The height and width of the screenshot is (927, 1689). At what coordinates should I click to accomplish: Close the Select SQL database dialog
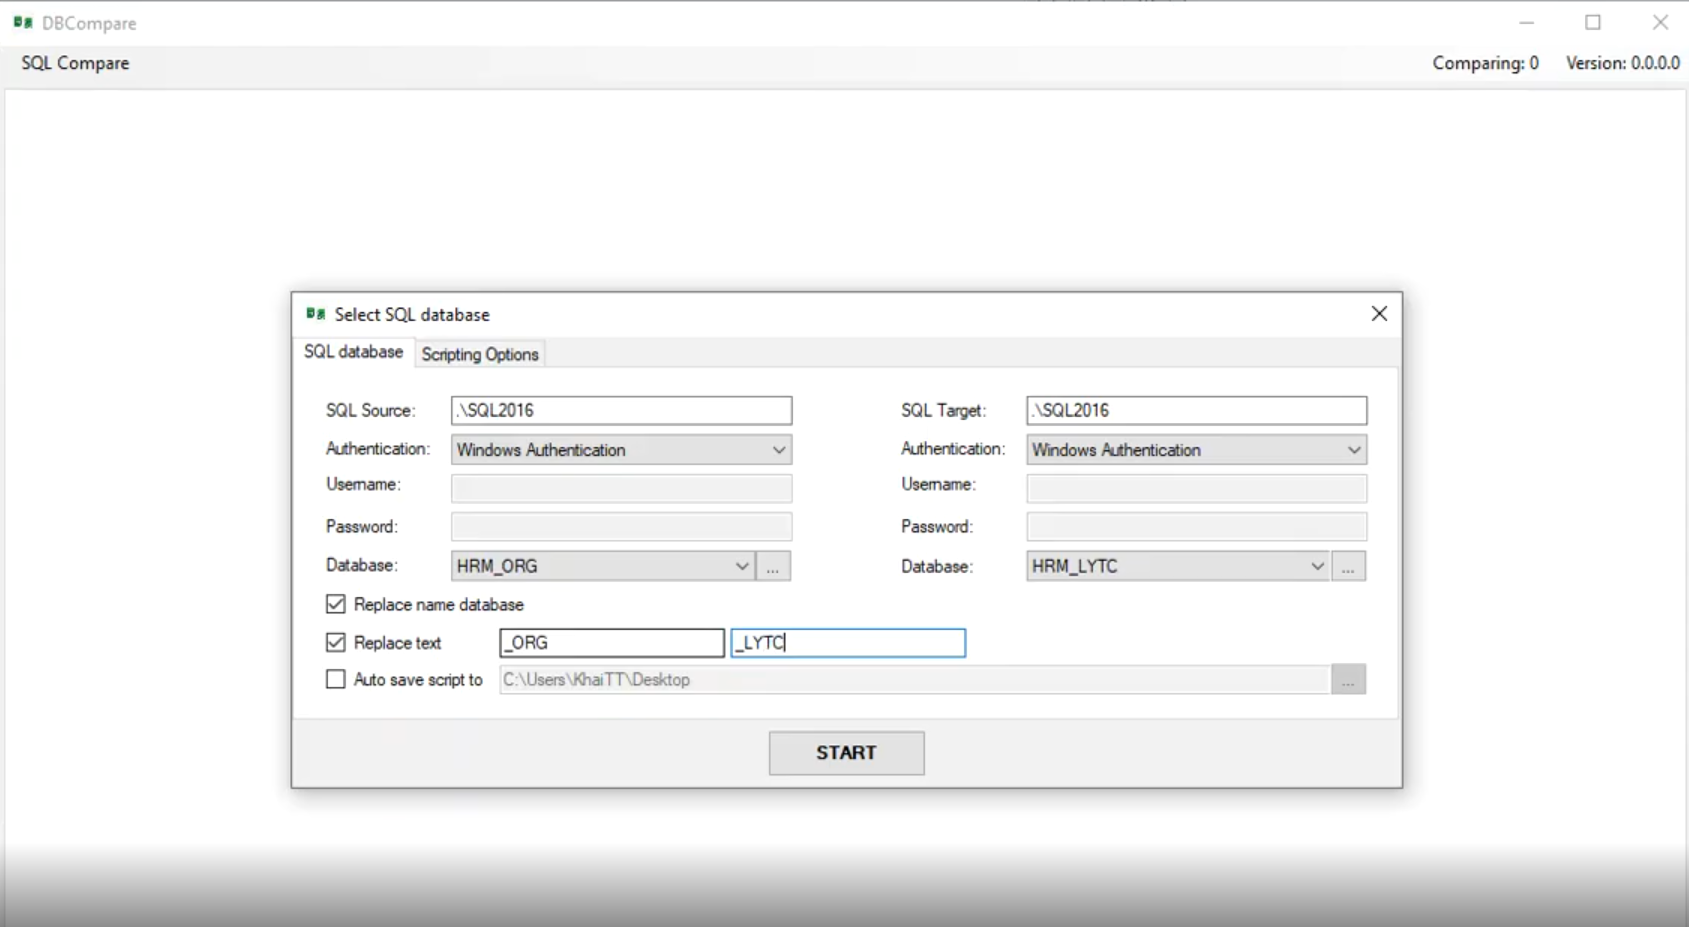[x=1379, y=314]
